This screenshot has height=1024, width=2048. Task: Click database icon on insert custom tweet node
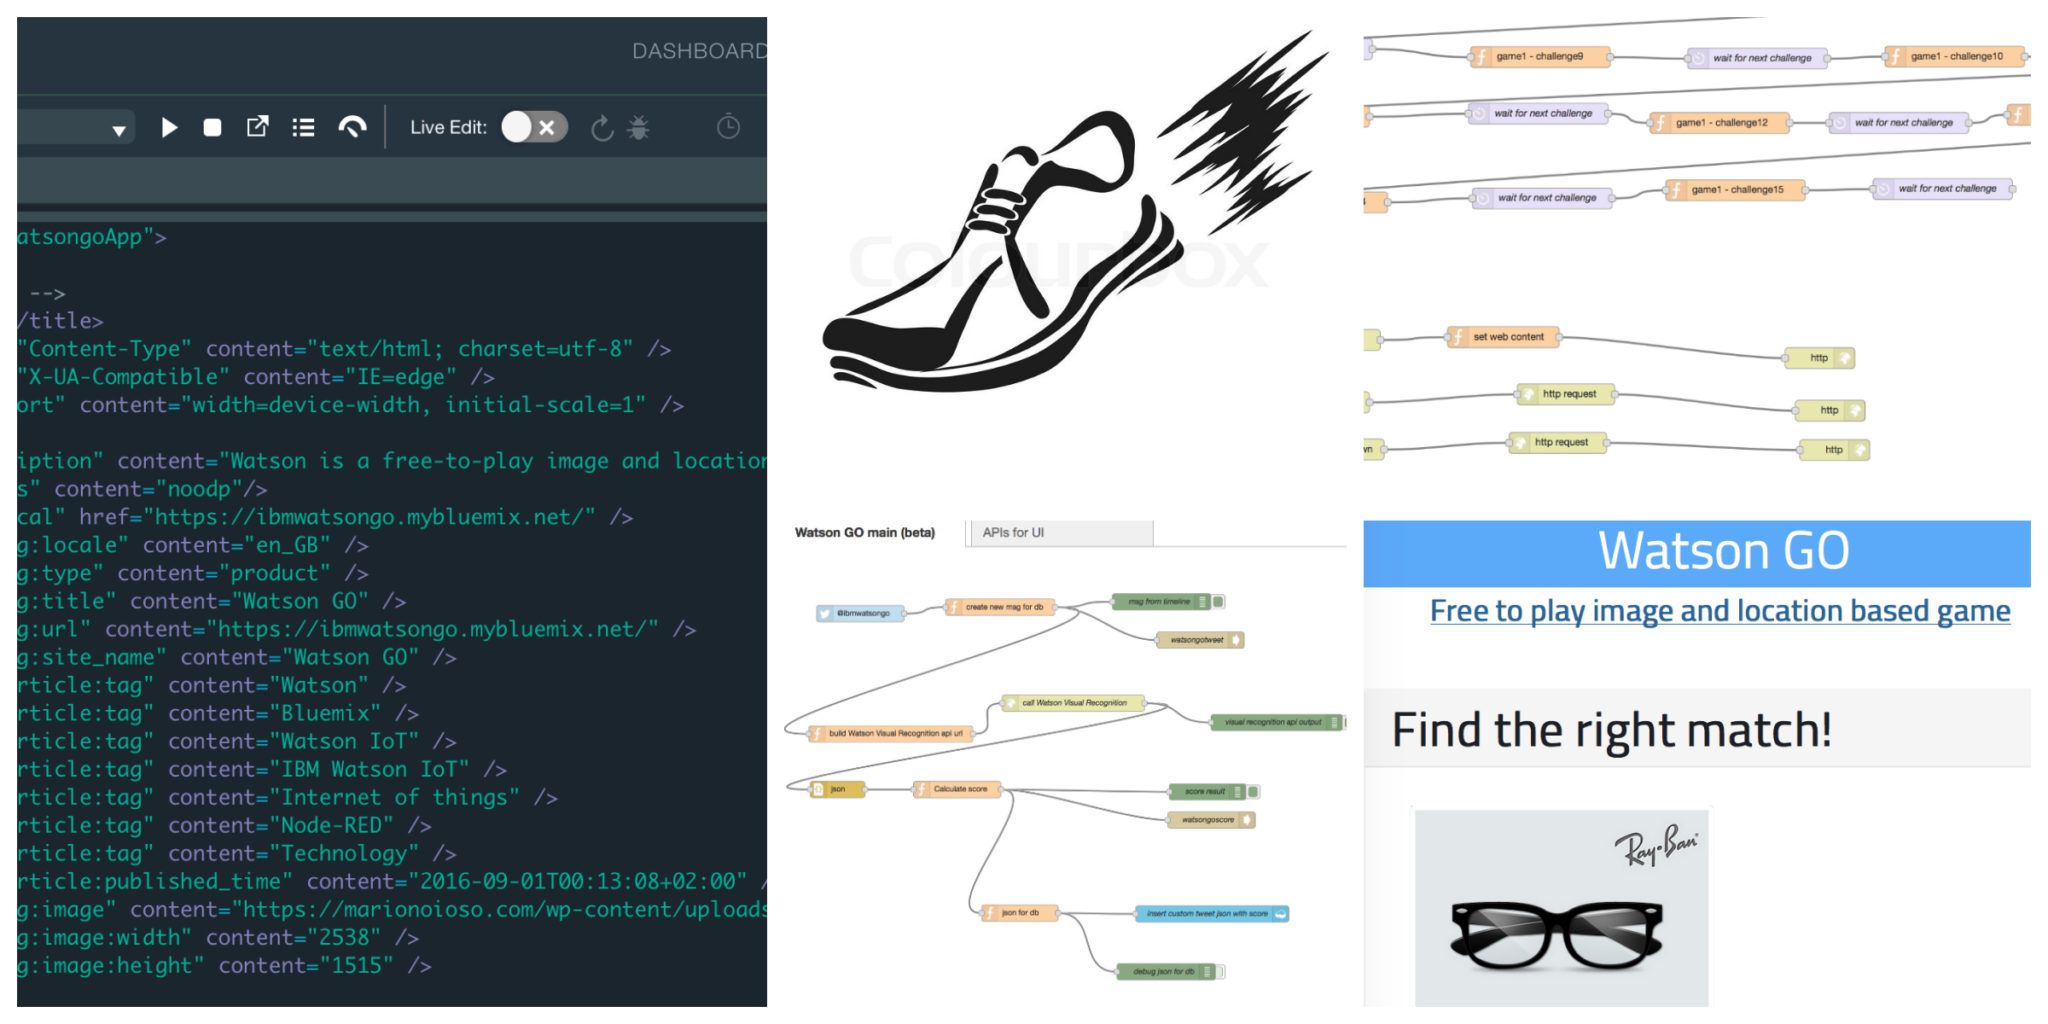[x=1280, y=913]
